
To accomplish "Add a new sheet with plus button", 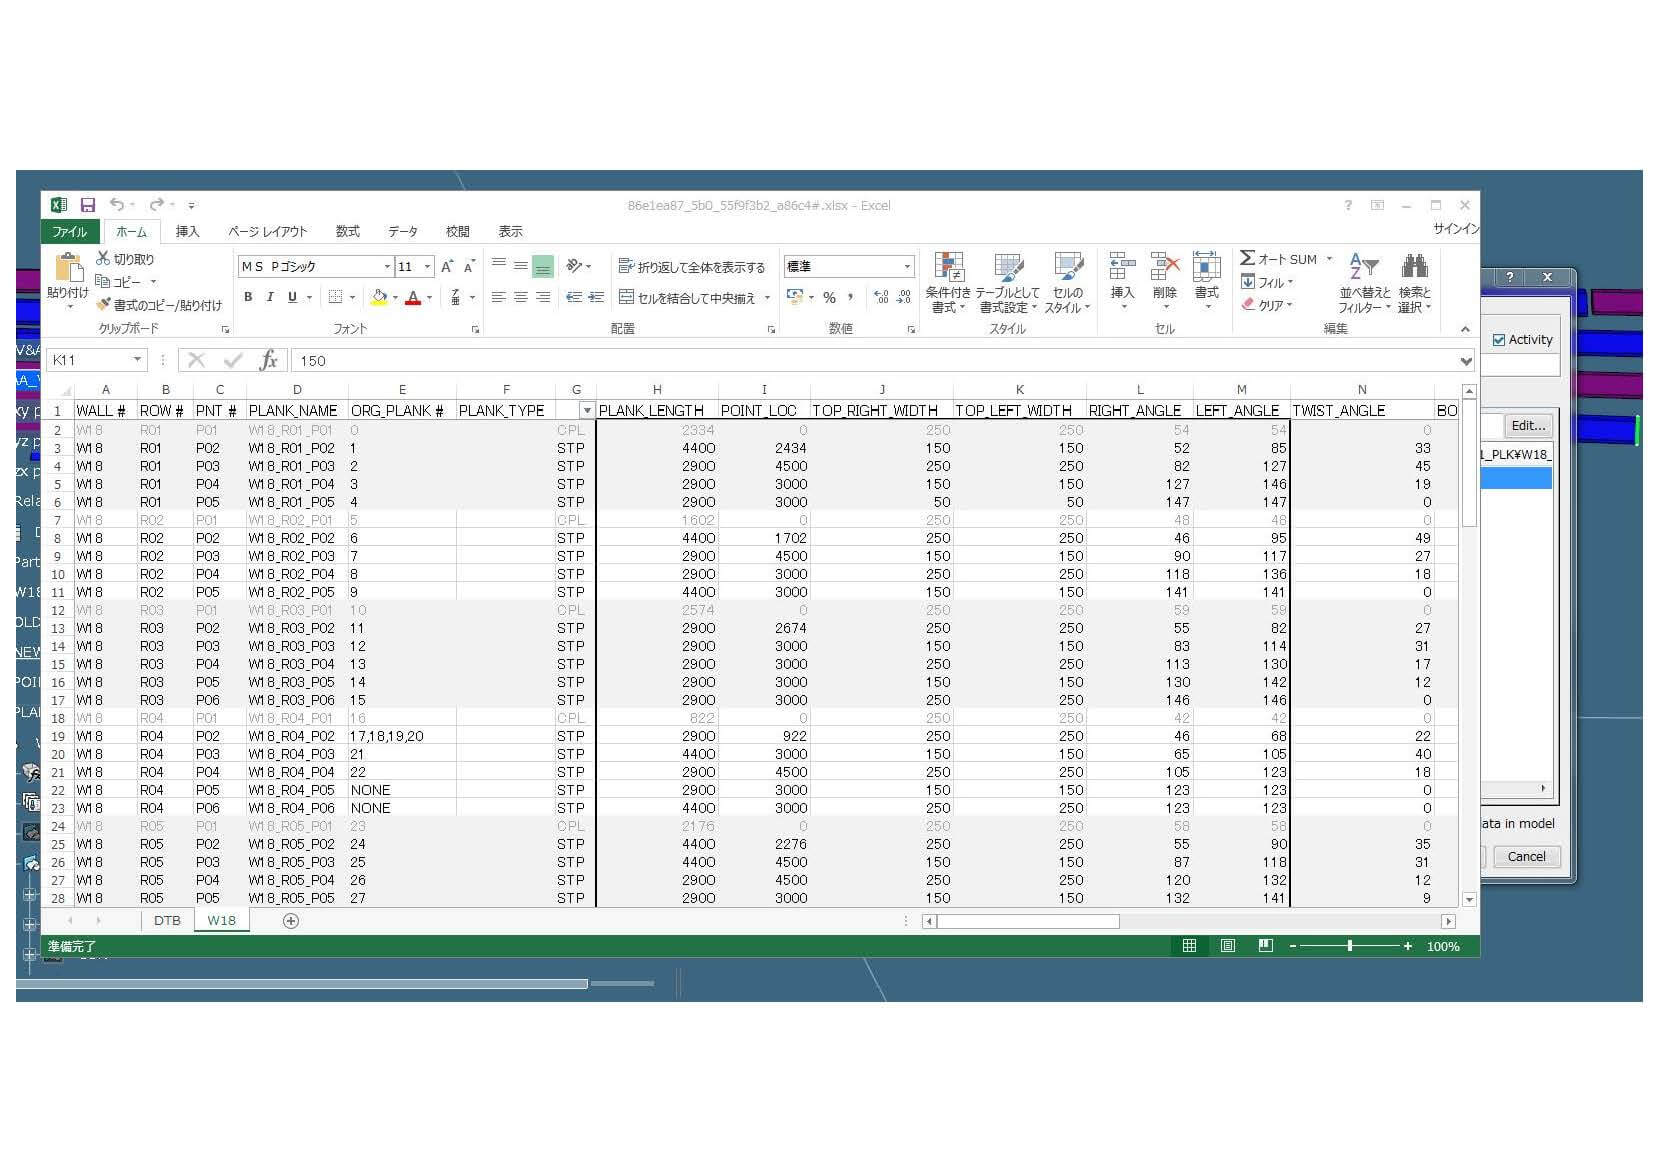I will pyautogui.click(x=291, y=921).
